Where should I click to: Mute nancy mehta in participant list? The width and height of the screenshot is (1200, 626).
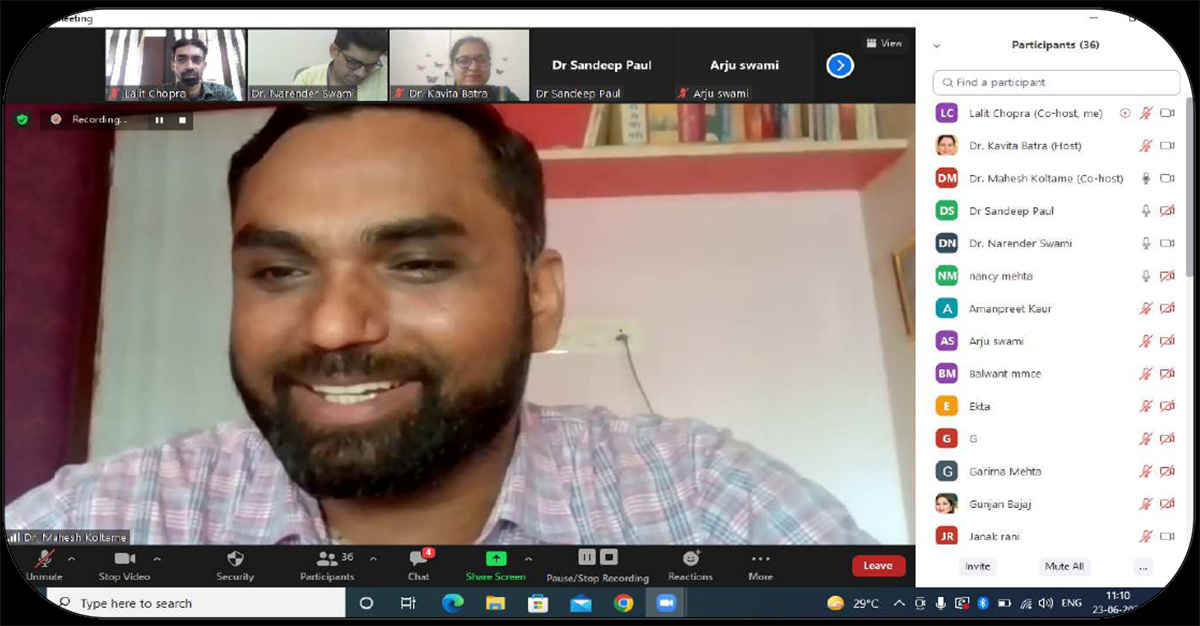tap(1146, 276)
